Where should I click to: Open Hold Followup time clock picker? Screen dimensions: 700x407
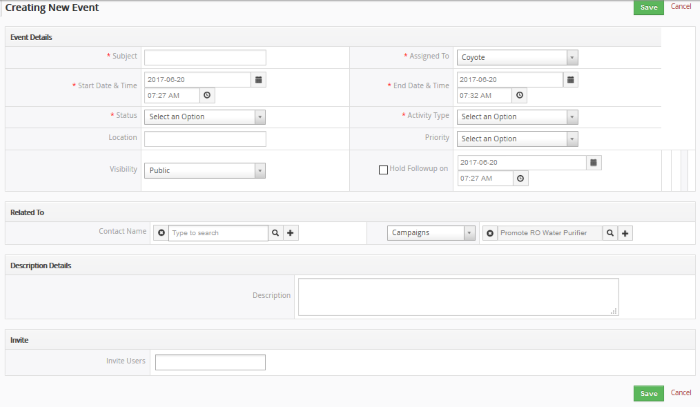tap(521, 179)
